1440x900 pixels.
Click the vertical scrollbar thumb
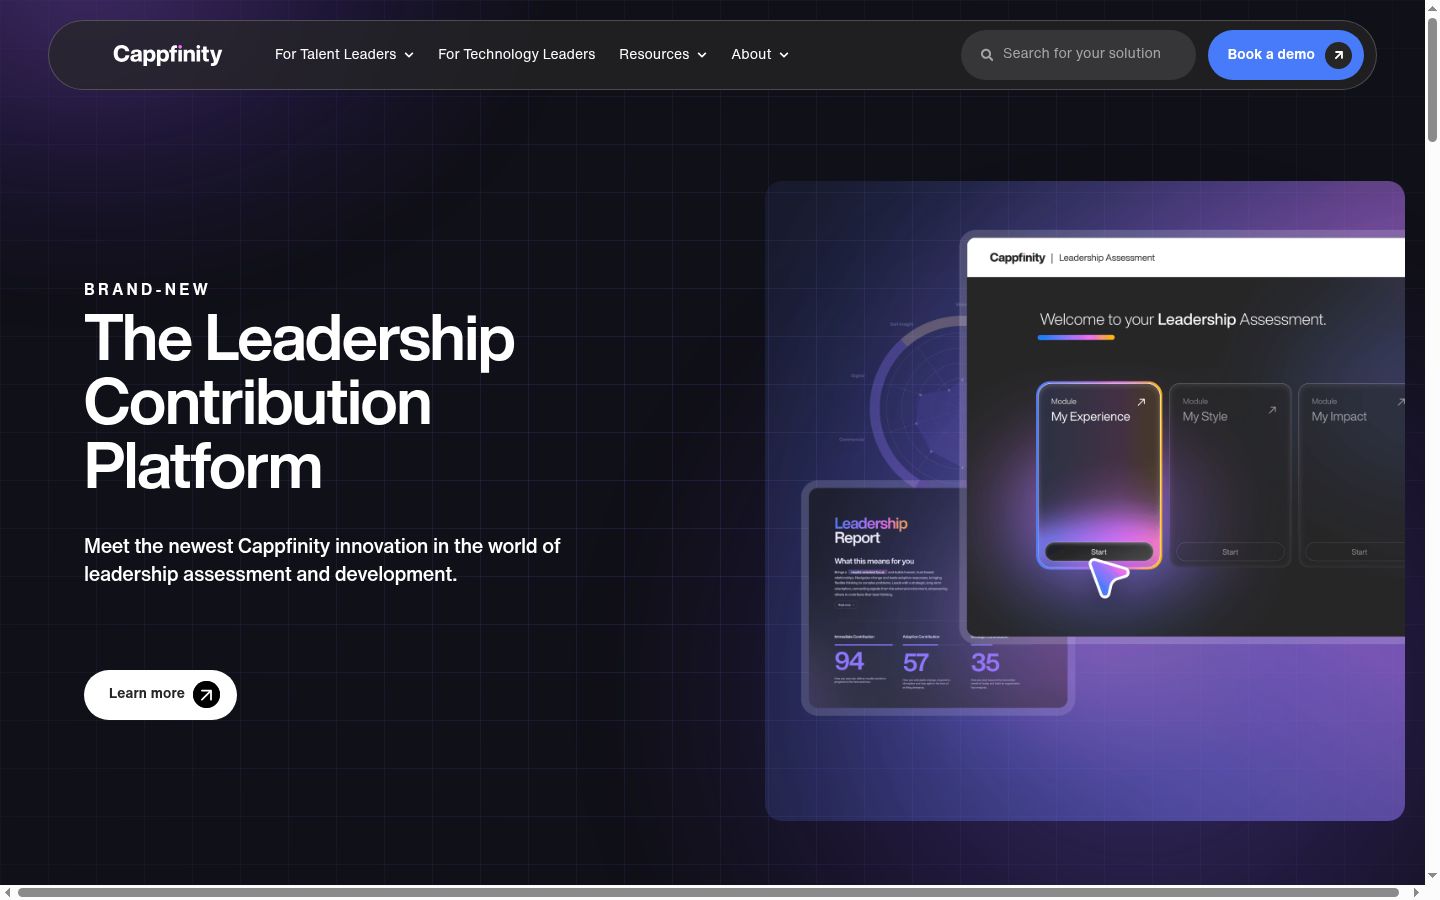tap(1432, 78)
